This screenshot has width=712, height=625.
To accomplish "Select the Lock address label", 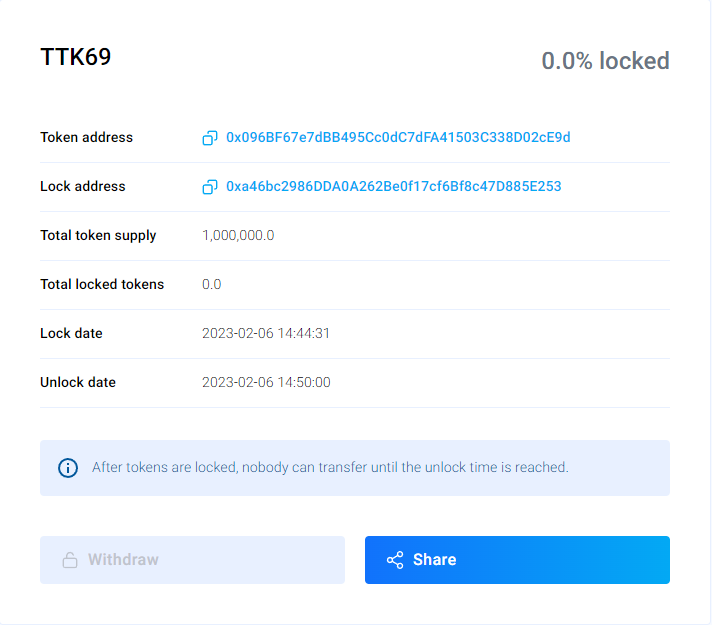I will point(83,186).
